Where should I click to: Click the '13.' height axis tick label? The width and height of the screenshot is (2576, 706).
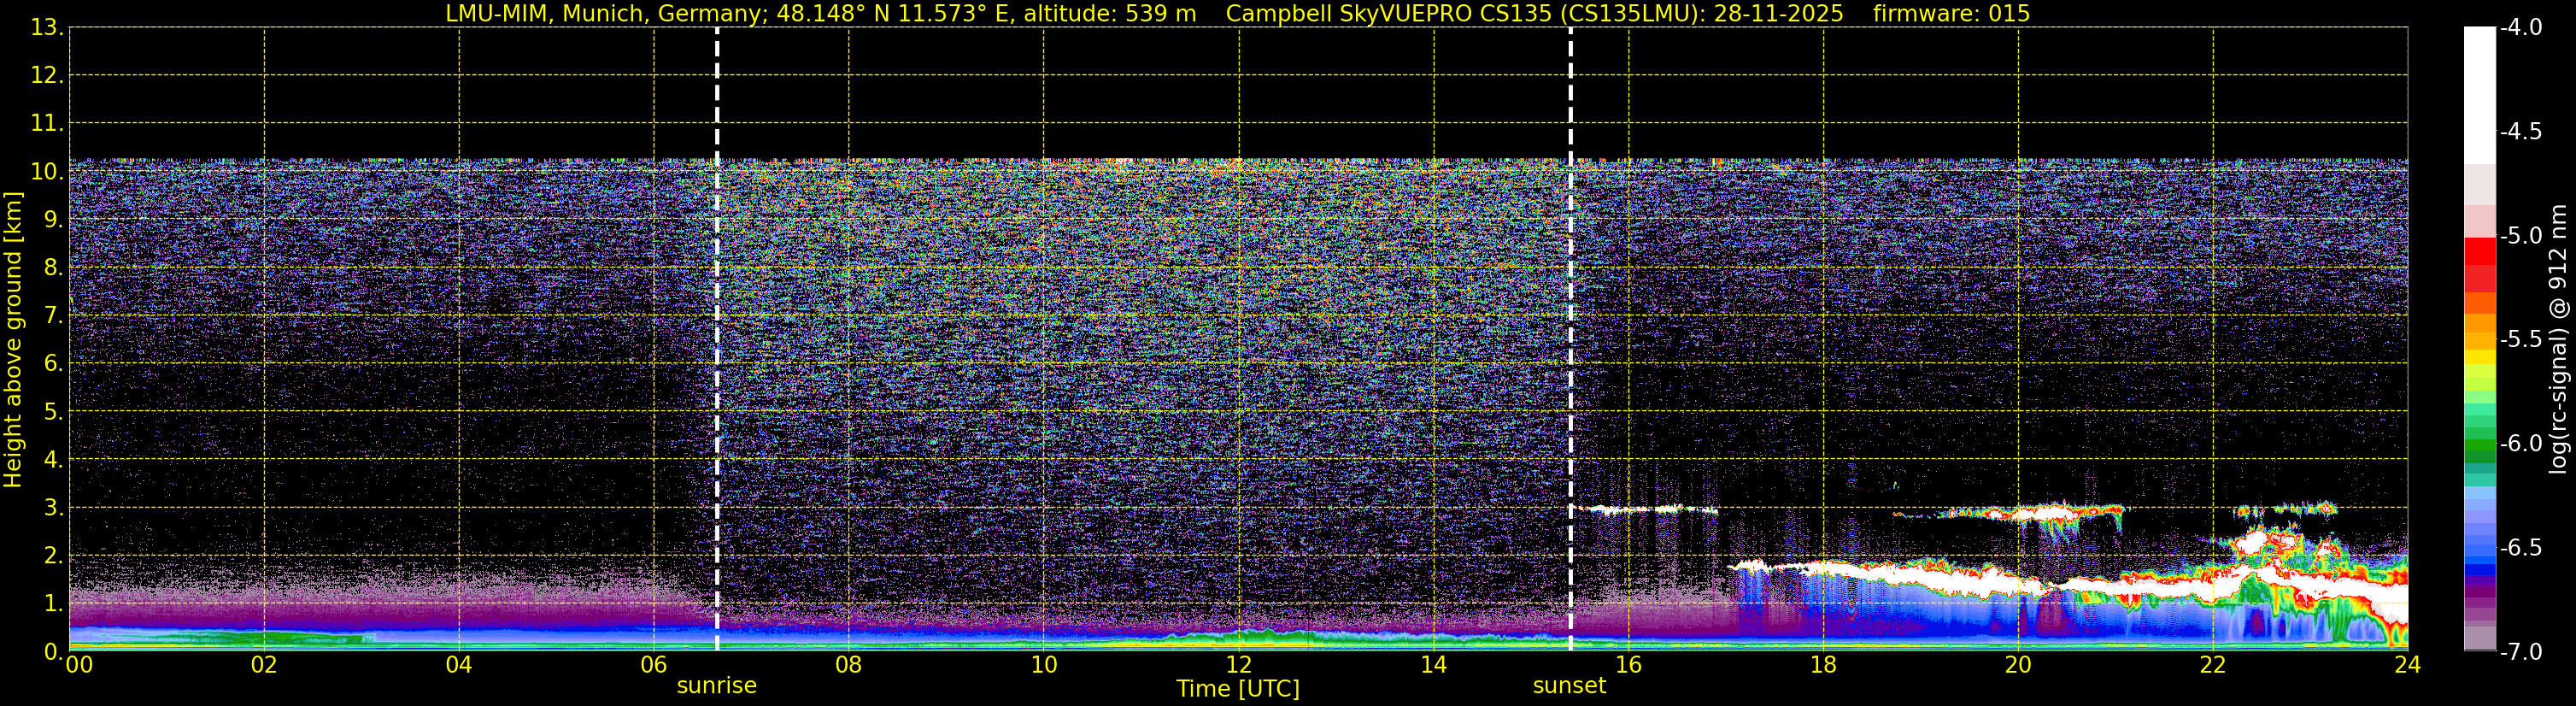(47, 28)
